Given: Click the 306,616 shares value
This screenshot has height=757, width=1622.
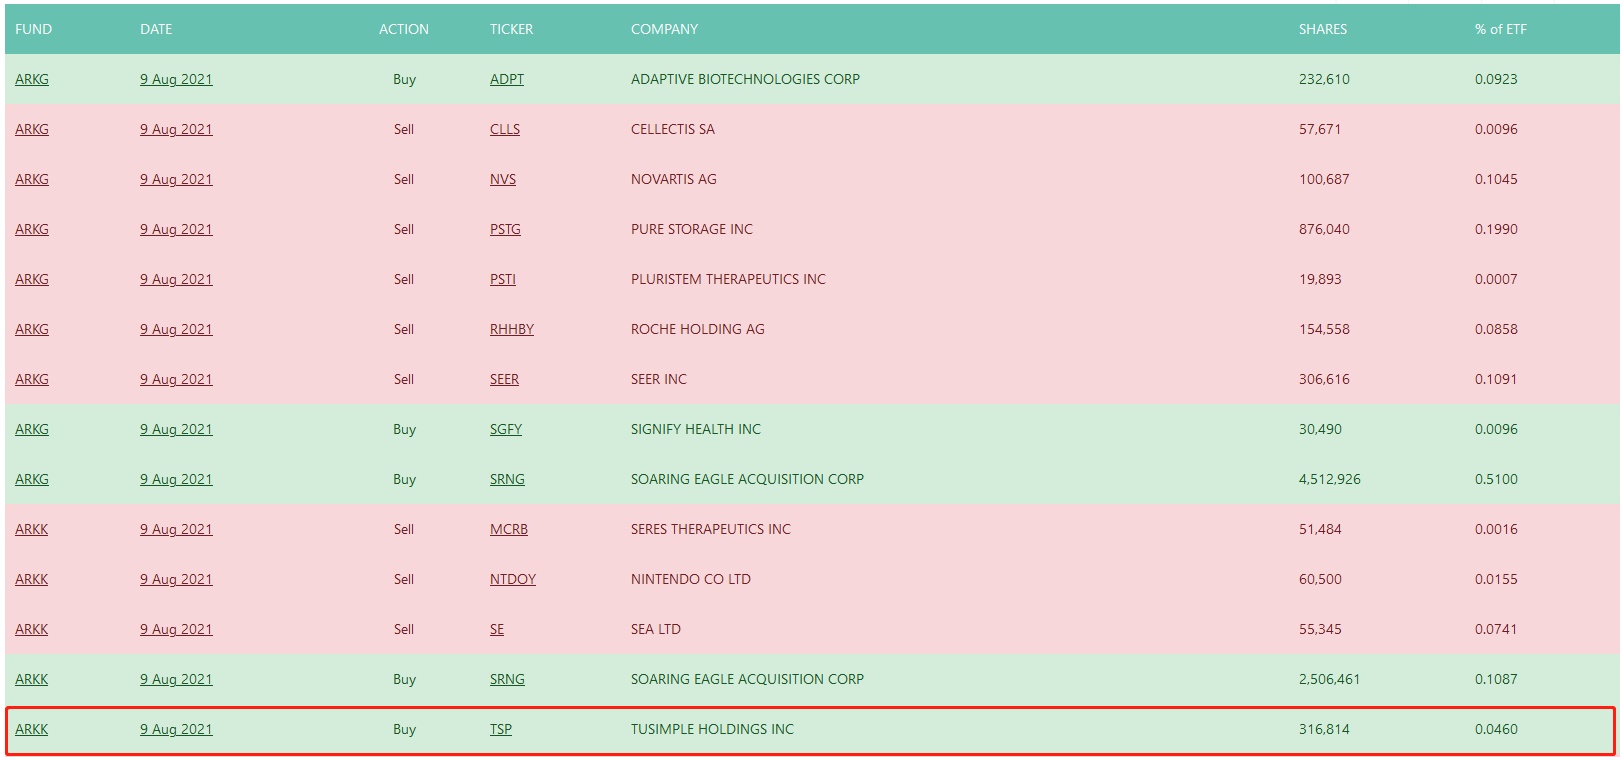Looking at the screenshot, I should click(1324, 379).
